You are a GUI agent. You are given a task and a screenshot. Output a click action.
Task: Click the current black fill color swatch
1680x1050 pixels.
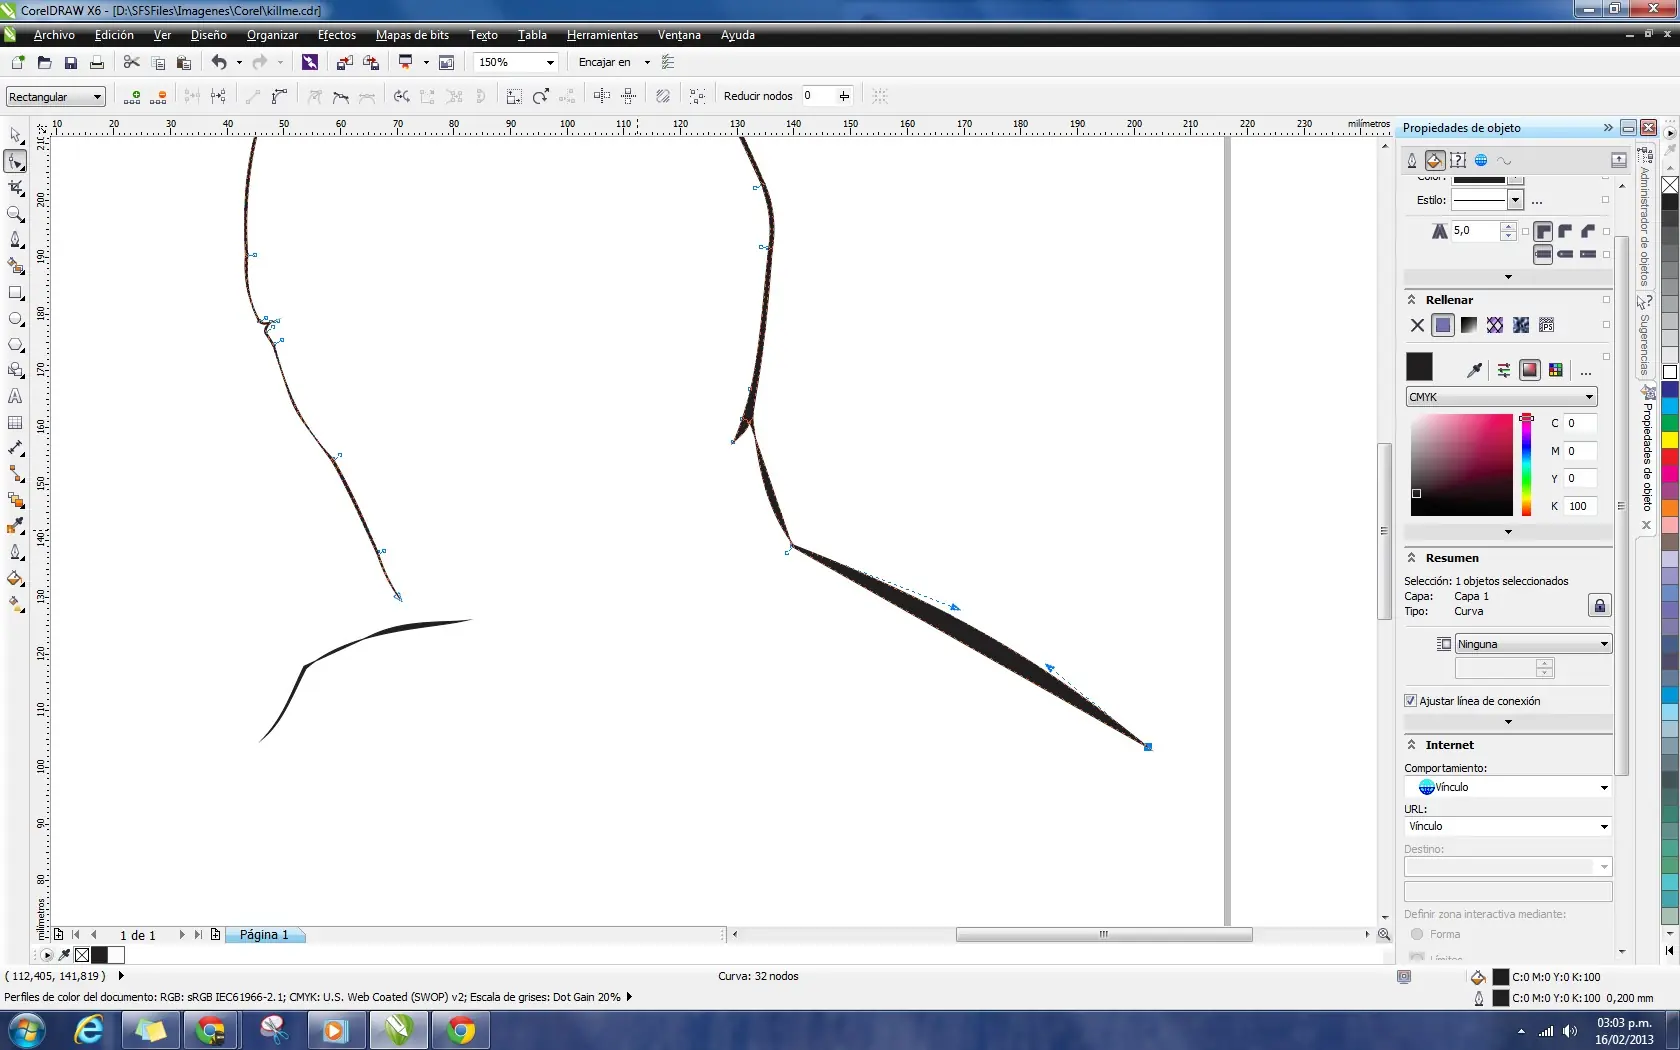click(1419, 367)
